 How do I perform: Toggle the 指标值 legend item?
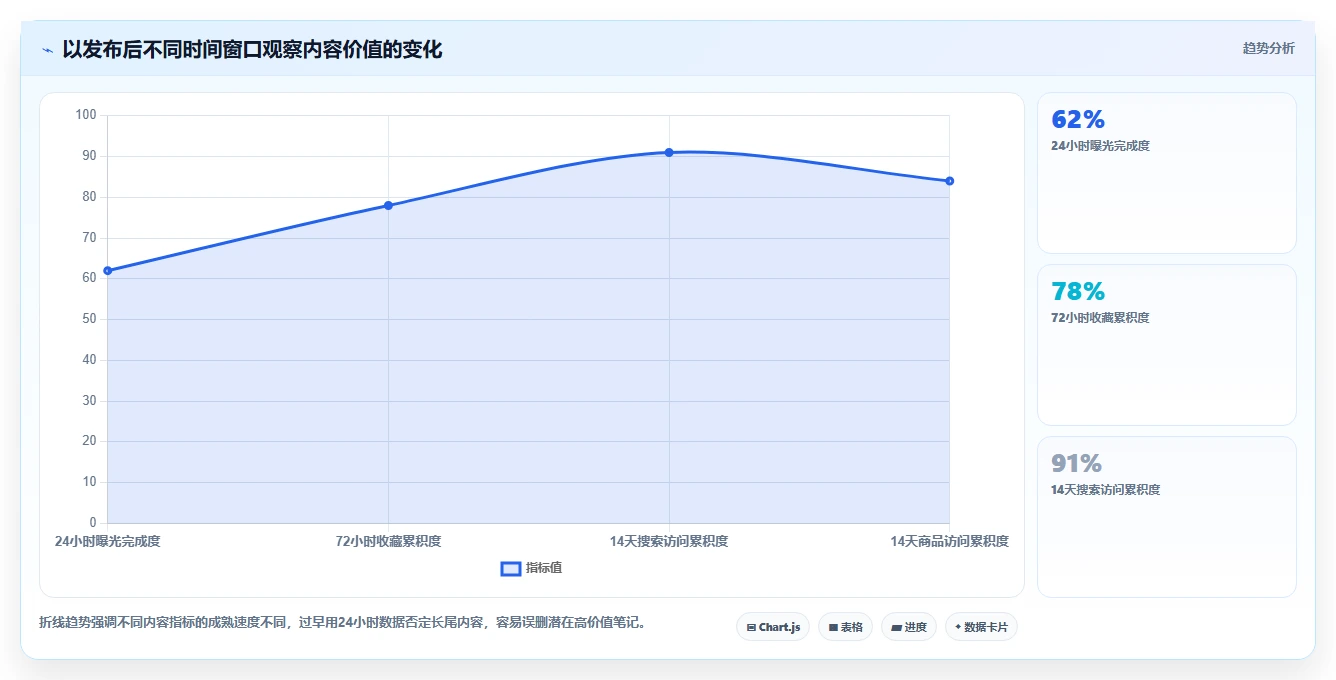[531, 568]
